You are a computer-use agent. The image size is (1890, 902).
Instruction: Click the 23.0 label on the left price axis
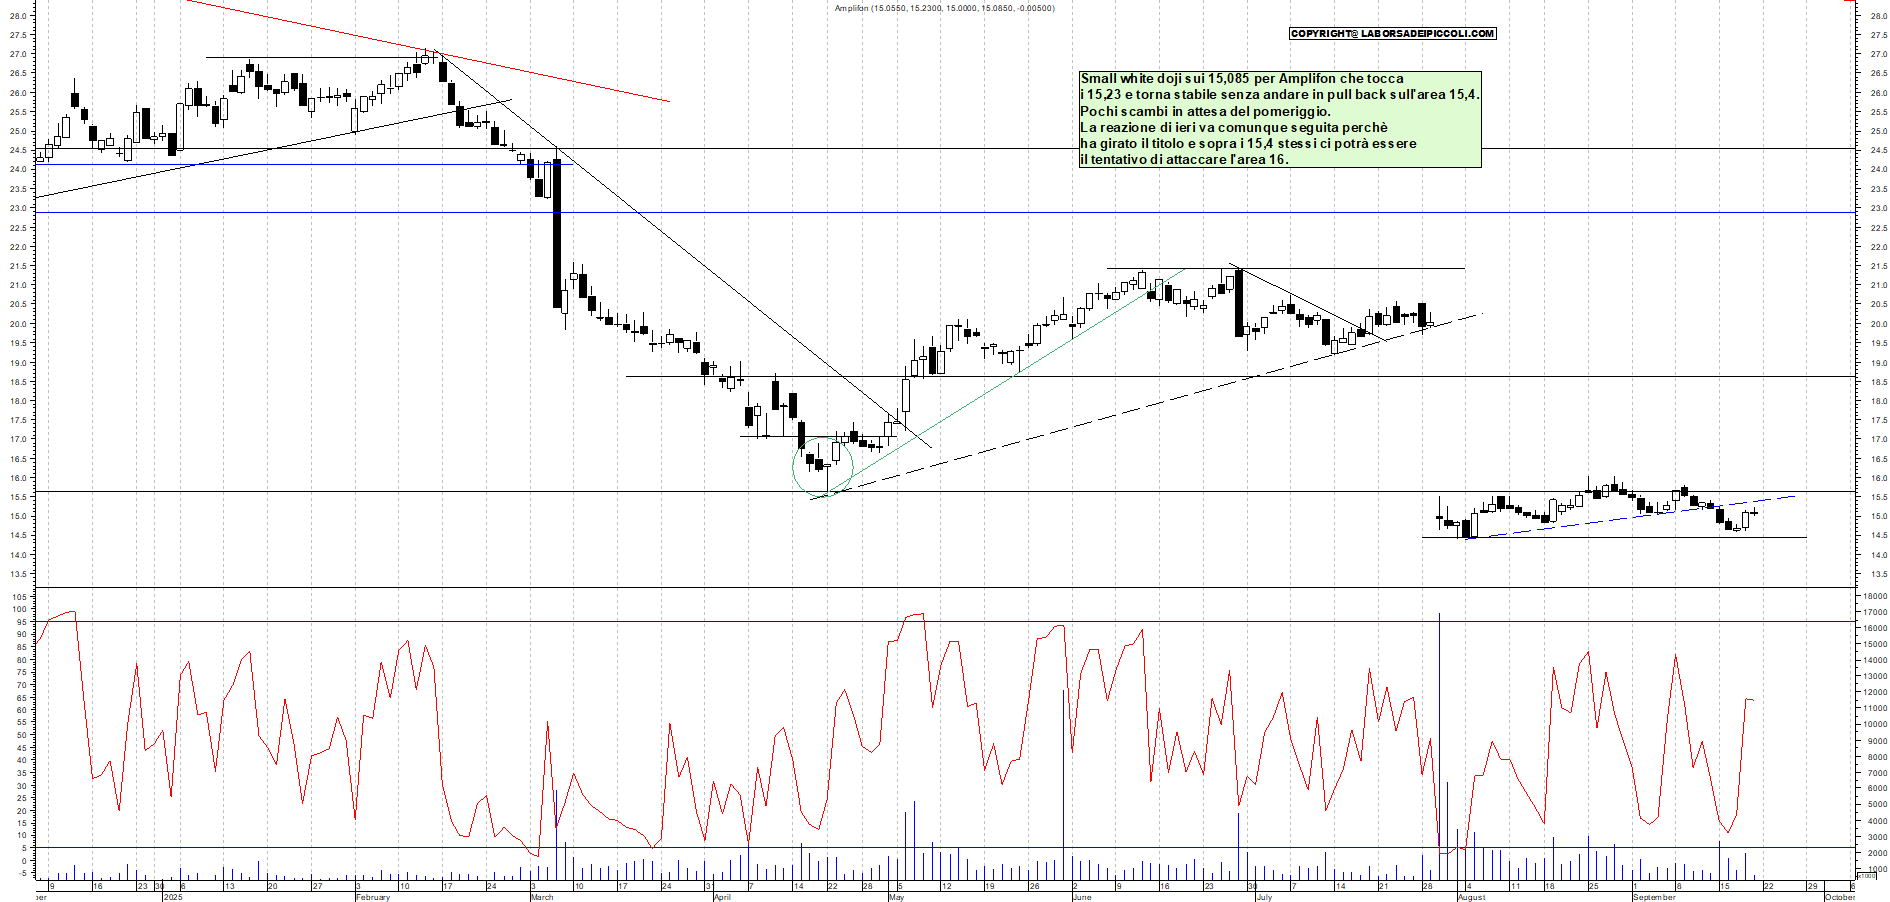(18, 208)
